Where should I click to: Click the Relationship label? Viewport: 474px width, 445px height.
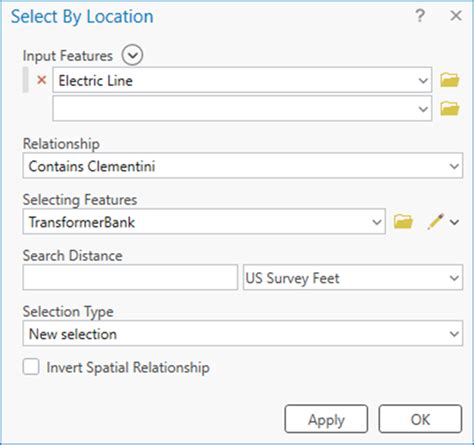pyautogui.click(x=61, y=144)
